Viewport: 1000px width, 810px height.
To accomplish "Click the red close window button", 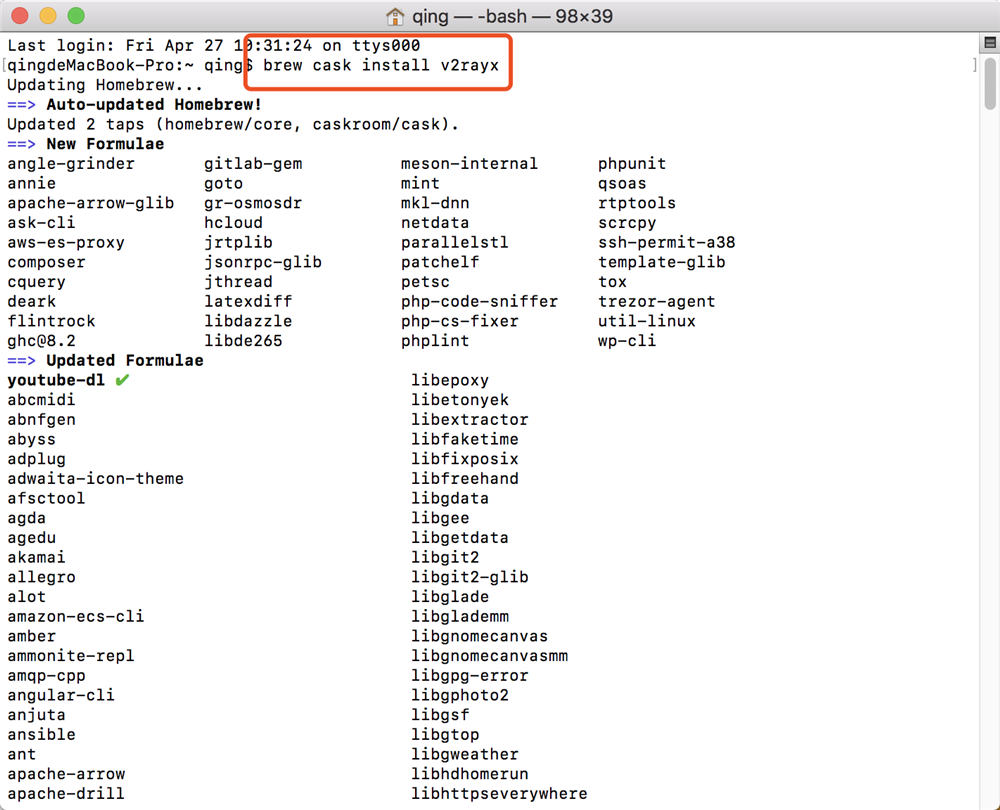I will point(20,16).
